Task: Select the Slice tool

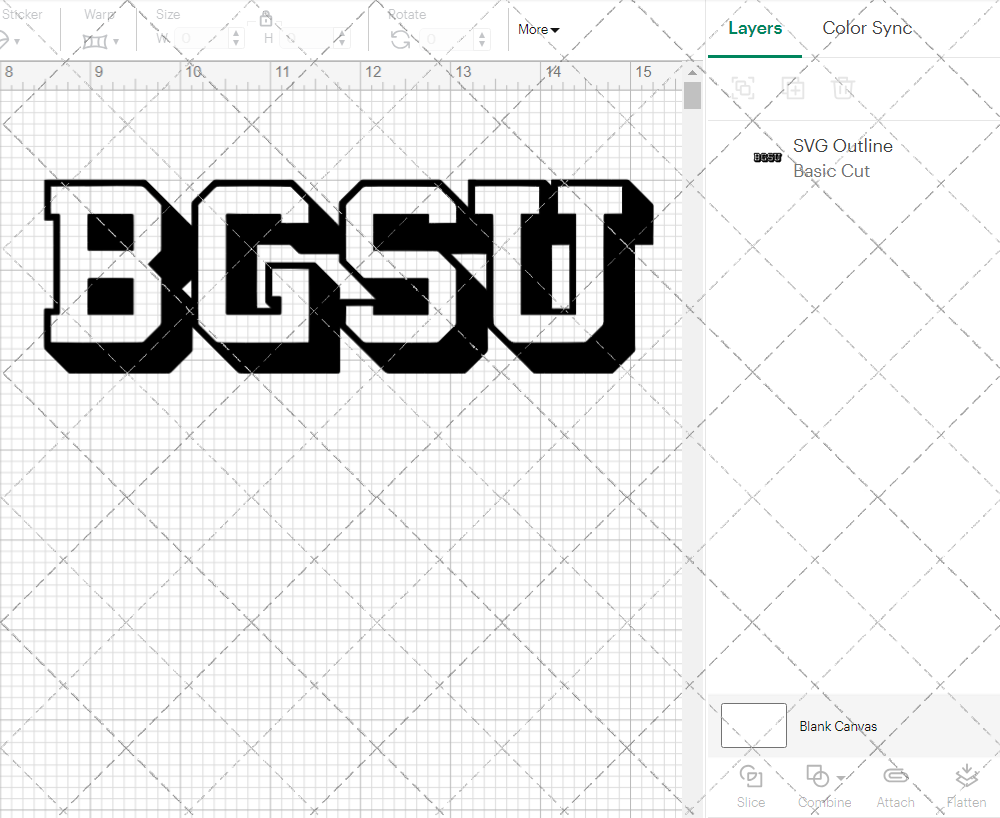Action: pyautogui.click(x=751, y=785)
